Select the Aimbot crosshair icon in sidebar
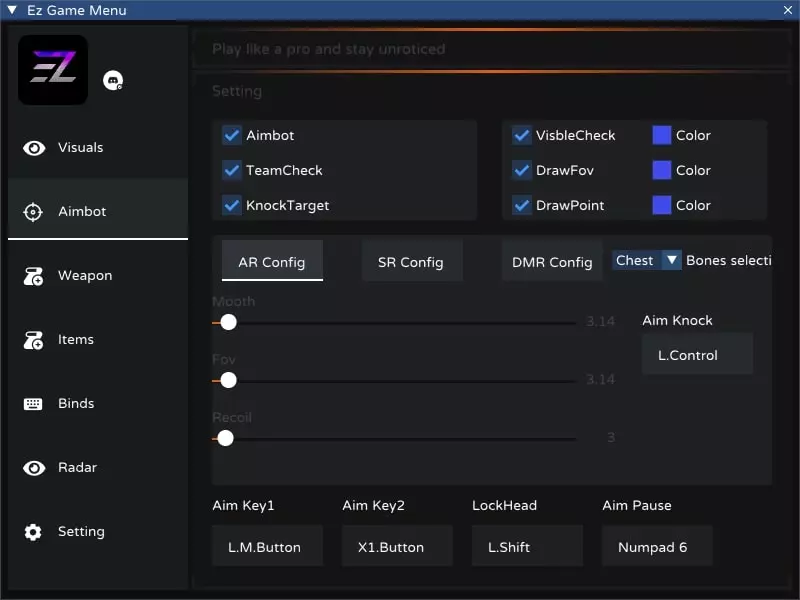 [x=33, y=212]
